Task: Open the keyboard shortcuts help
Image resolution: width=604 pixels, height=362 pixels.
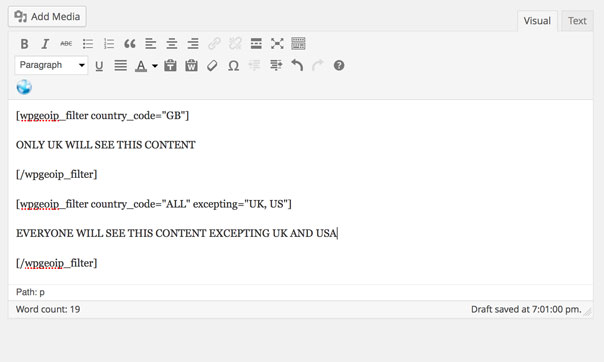Action: (339, 66)
